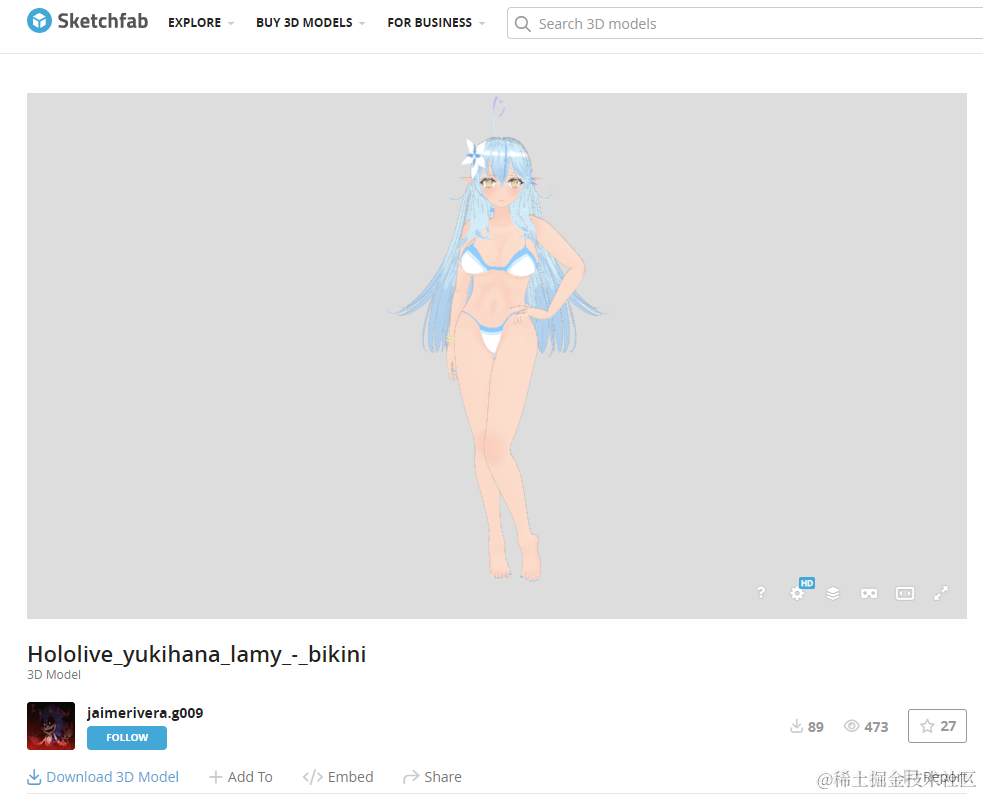Open the Explore dropdown menu
This screenshot has width=983, height=796.
click(x=201, y=23)
